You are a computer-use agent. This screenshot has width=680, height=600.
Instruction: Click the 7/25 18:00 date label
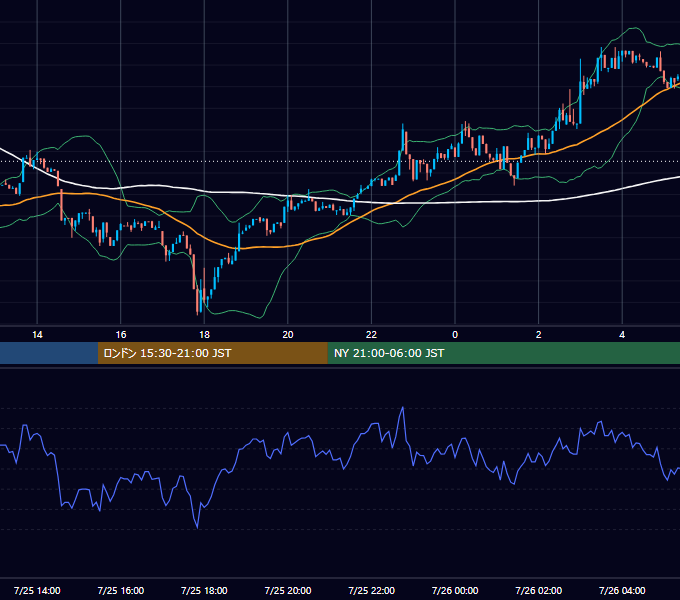pos(204,590)
